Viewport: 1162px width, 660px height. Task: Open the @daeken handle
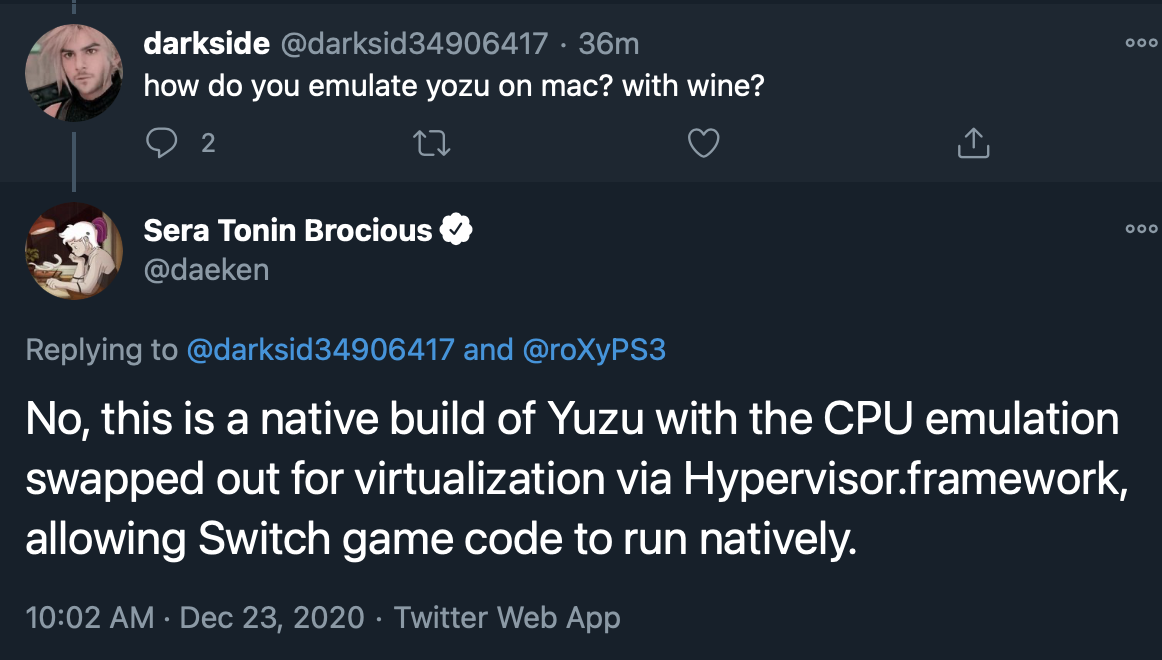(x=206, y=270)
